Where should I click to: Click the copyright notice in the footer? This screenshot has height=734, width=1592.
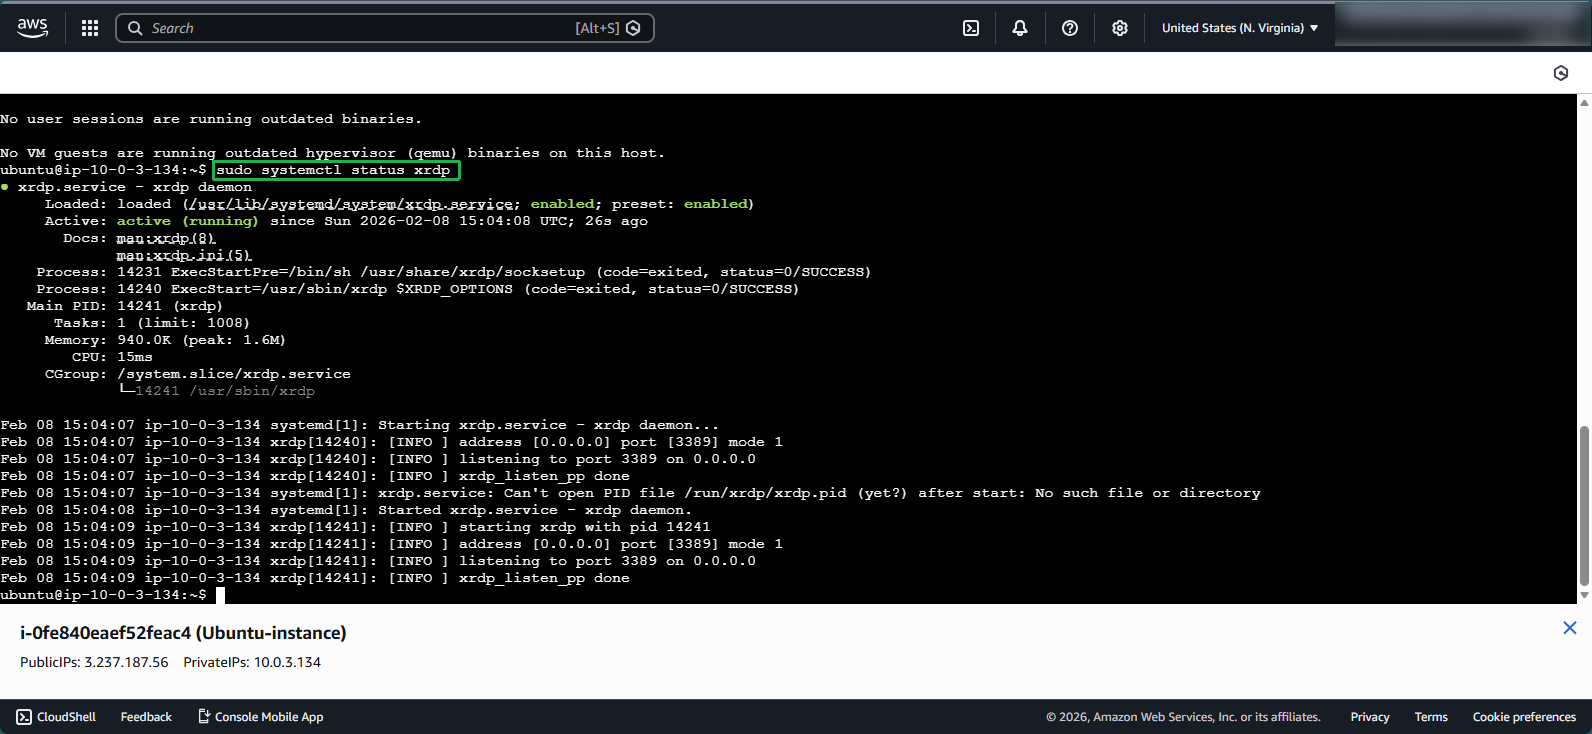1183,717
